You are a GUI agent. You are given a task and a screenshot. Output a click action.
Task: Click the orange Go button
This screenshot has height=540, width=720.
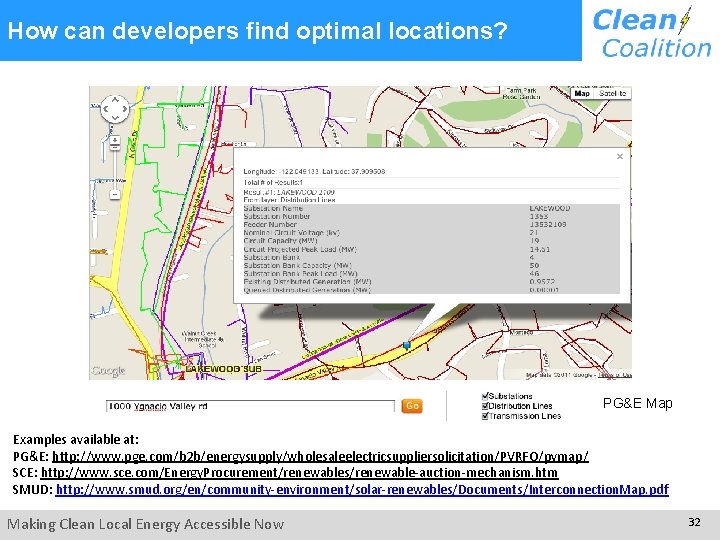click(x=412, y=406)
